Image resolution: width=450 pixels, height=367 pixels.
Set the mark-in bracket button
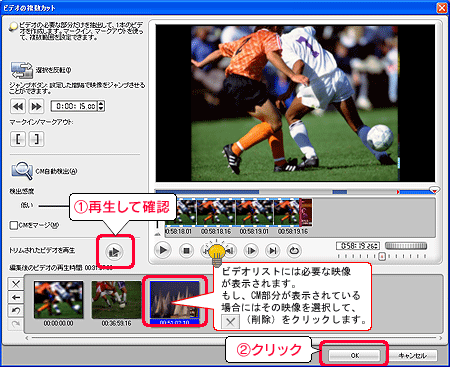coord(18,139)
